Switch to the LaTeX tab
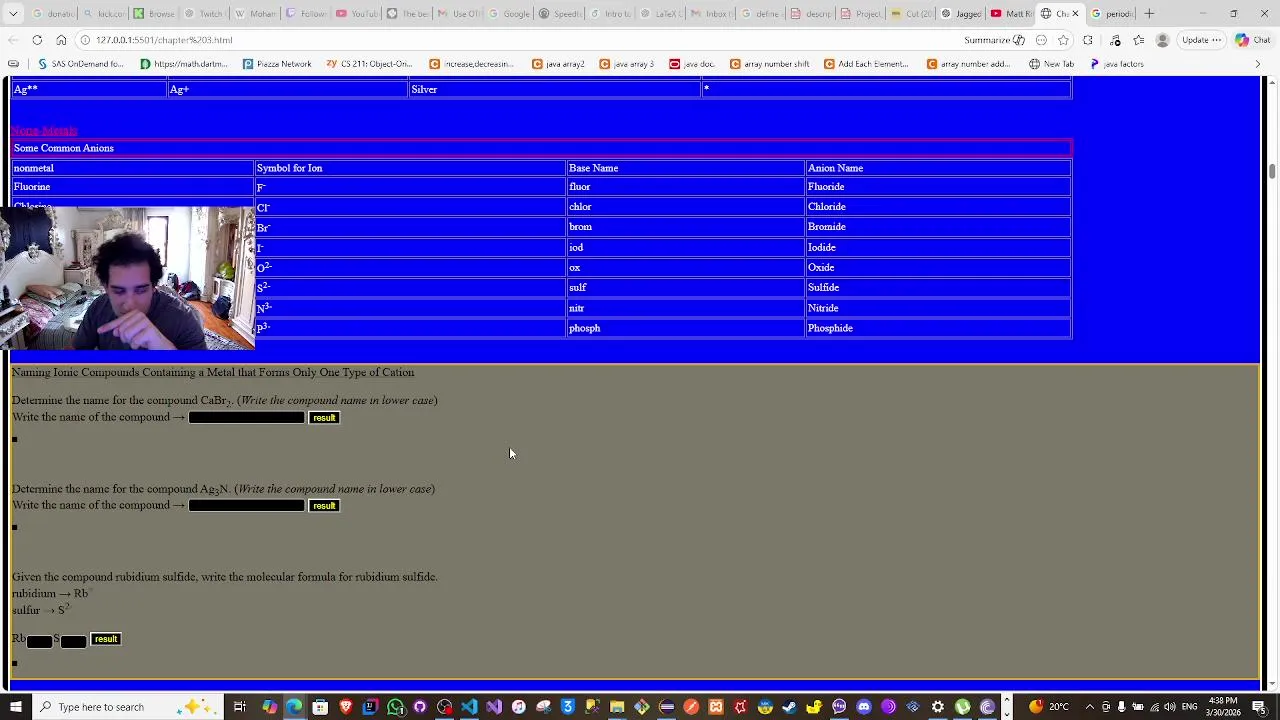 point(661,14)
